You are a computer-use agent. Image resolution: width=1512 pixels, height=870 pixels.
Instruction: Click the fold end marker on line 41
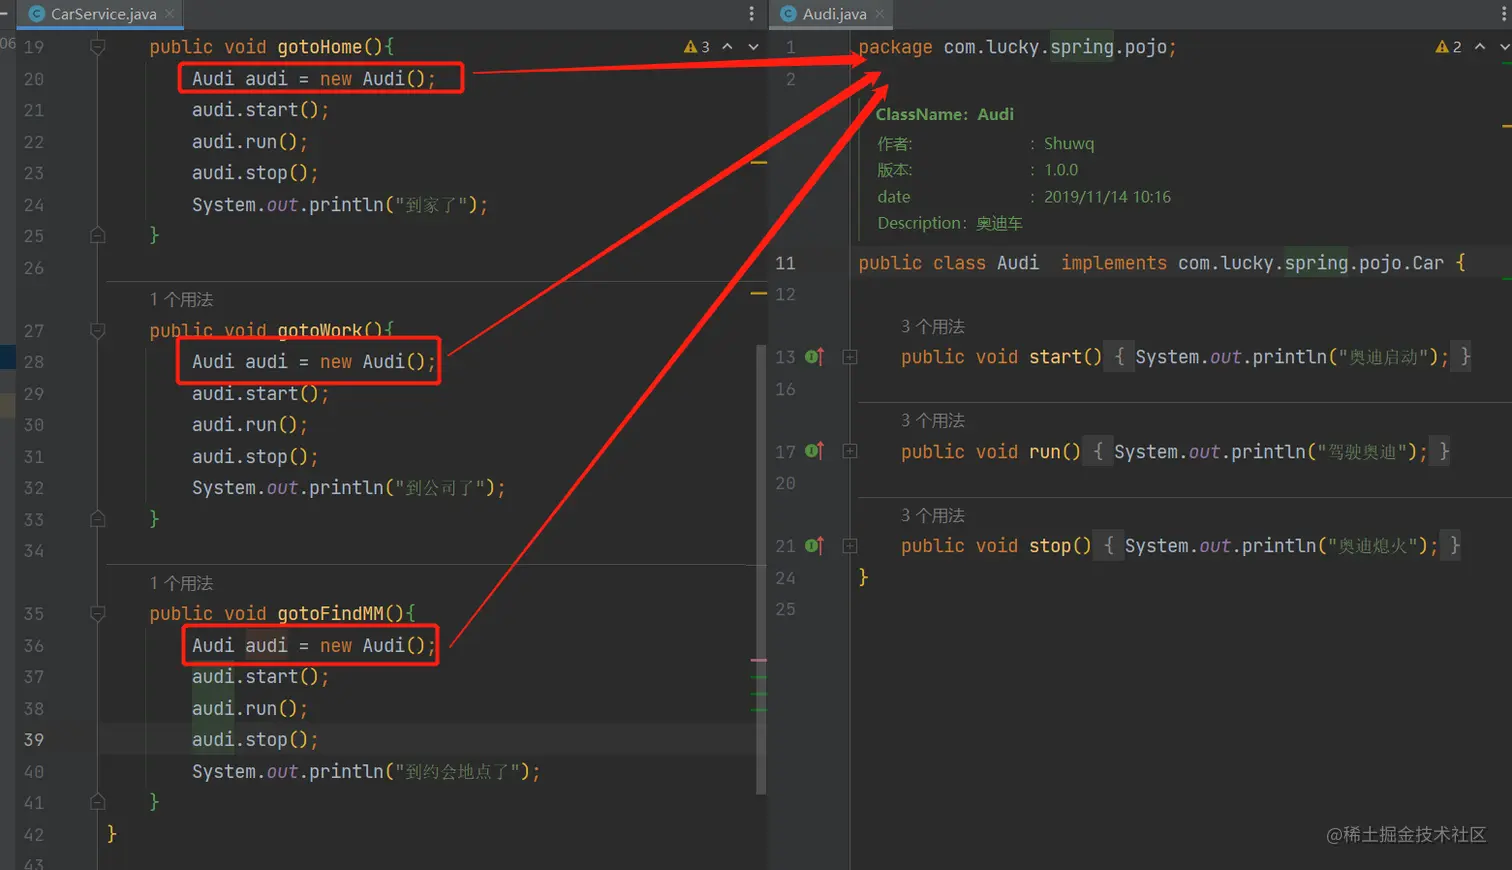[98, 802]
